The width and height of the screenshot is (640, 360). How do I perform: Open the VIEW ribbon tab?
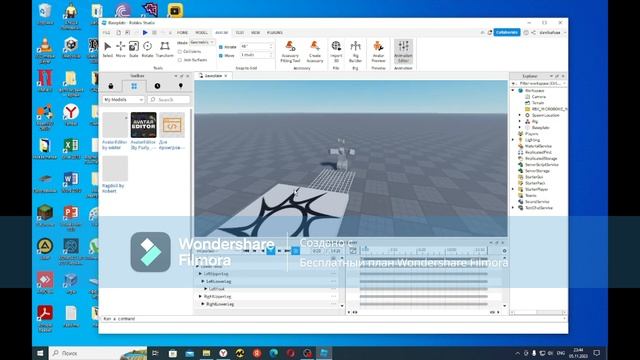click(x=256, y=33)
